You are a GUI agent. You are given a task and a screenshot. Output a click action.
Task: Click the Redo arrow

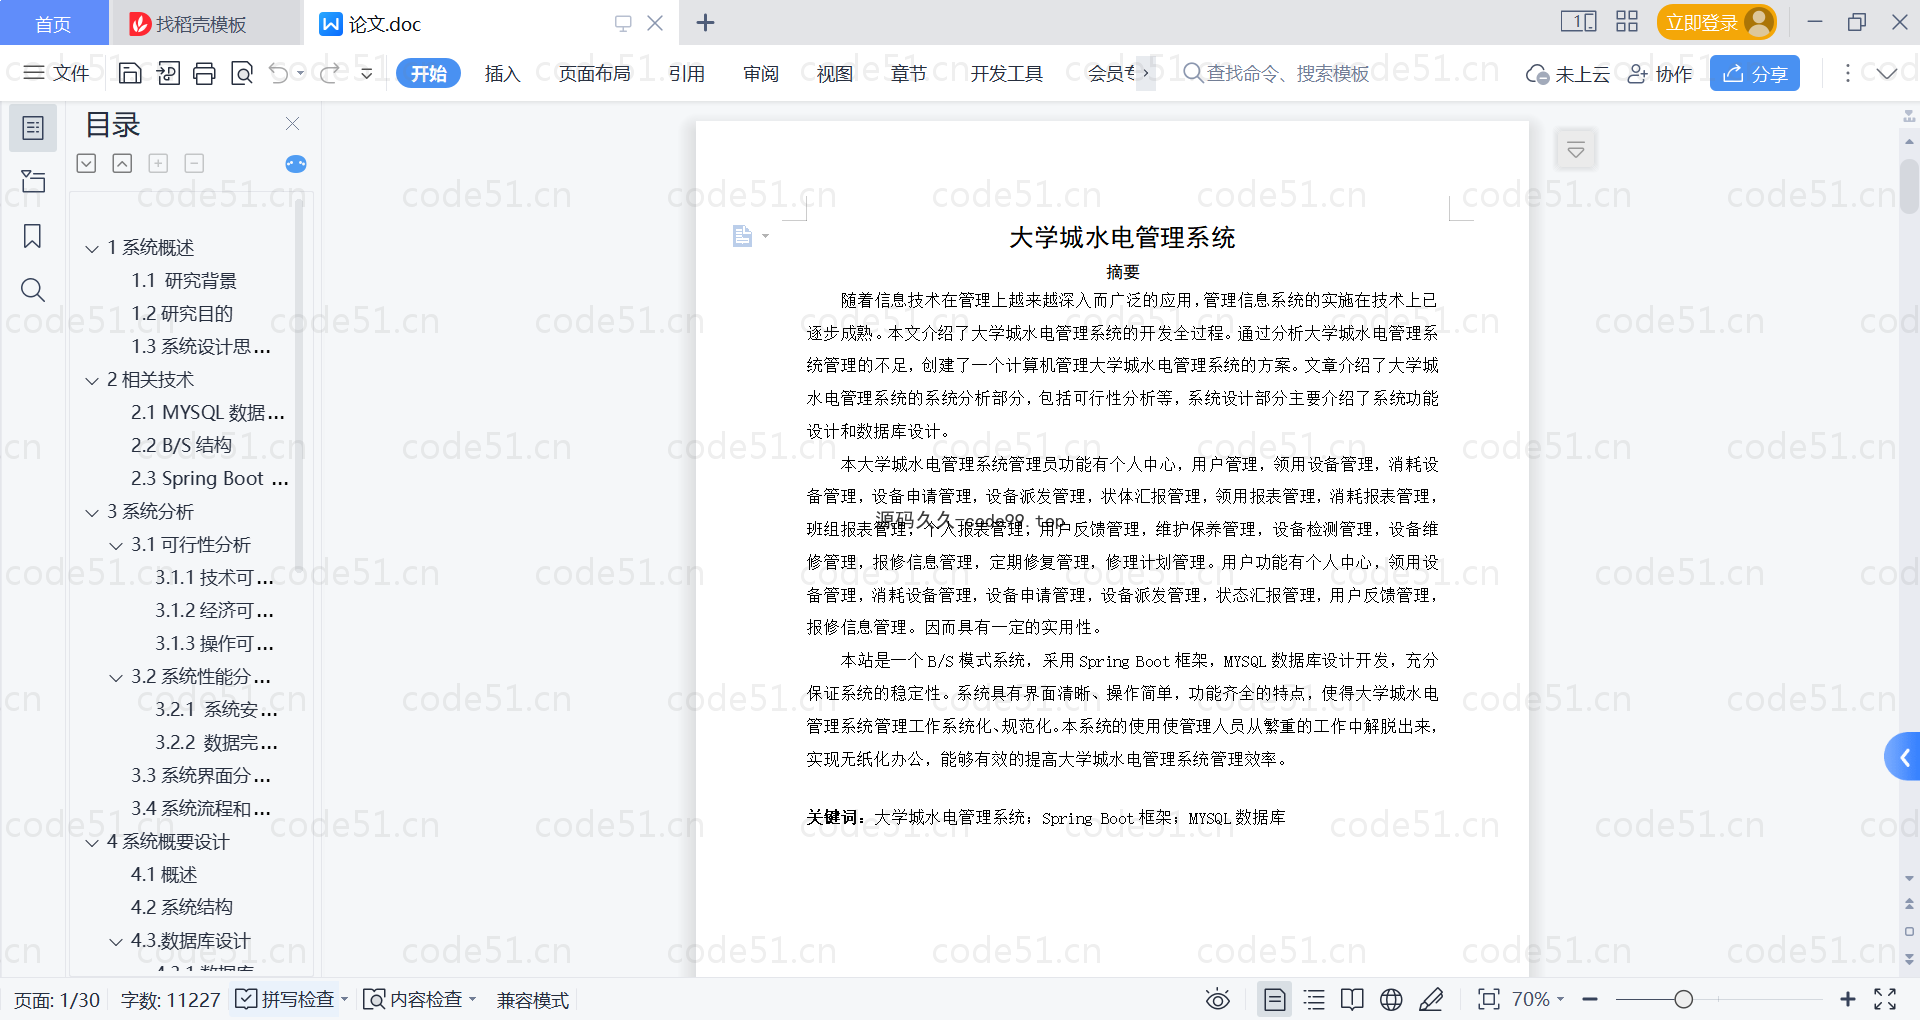click(x=329, y=73)
